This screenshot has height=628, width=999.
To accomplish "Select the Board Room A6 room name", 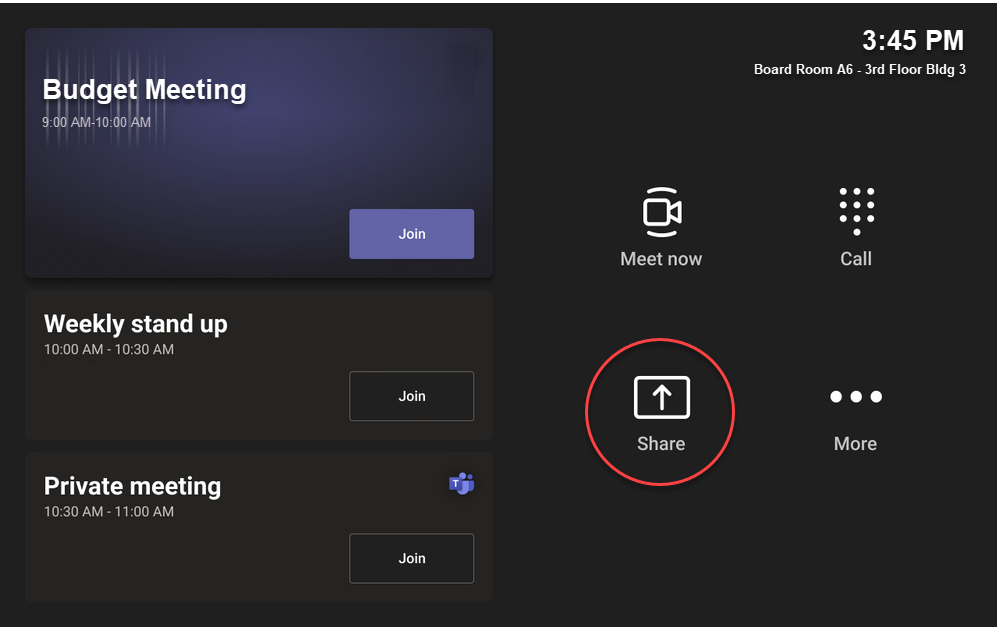I will [859, 69].
